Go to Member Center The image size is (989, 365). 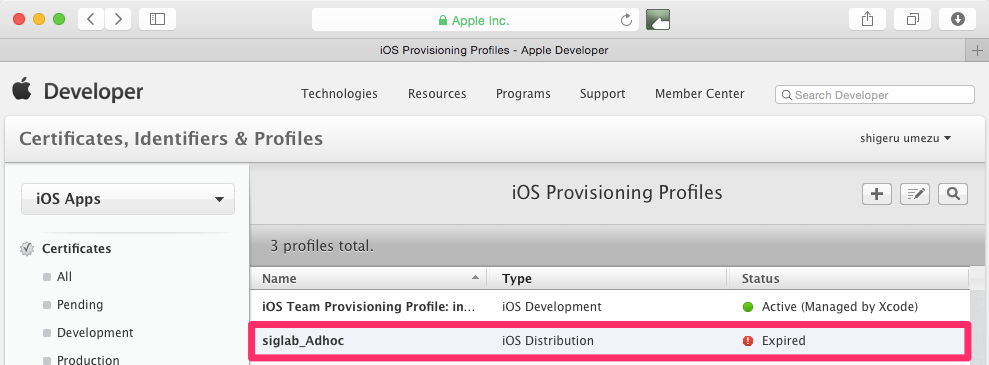coord(699,94)
